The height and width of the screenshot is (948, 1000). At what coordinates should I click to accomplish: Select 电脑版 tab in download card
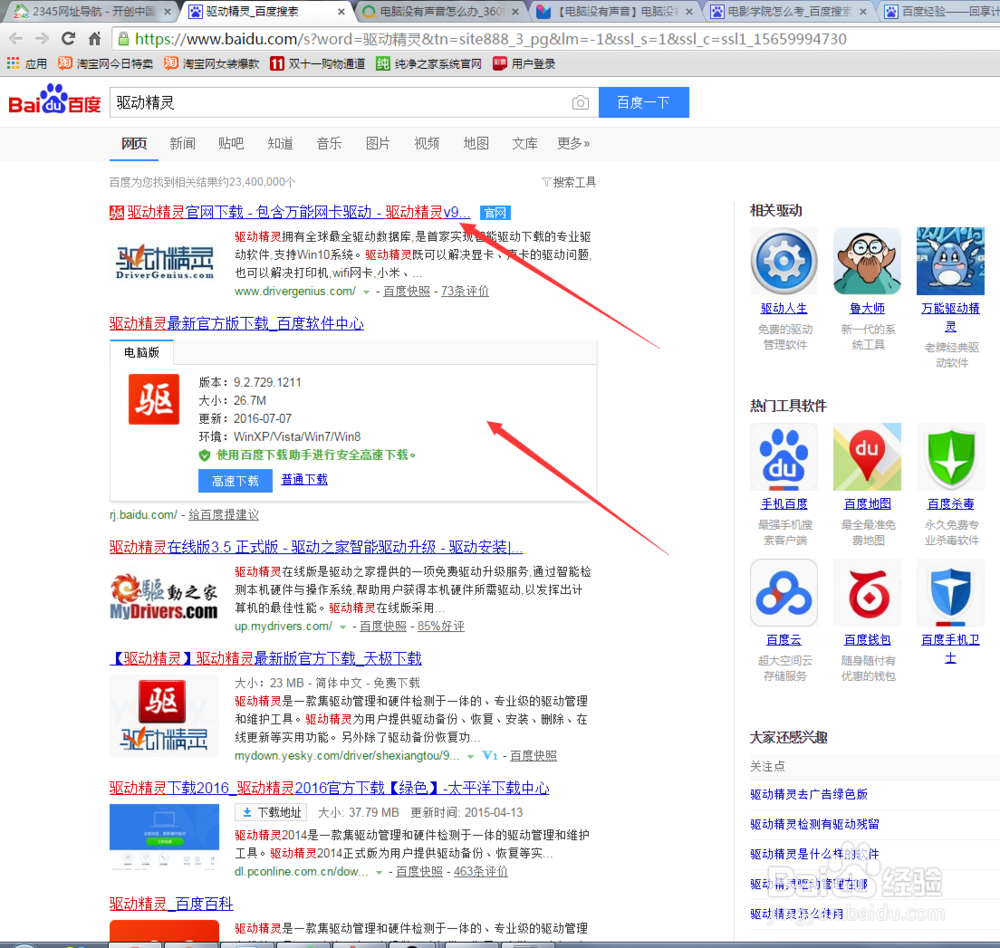(142, 353)
